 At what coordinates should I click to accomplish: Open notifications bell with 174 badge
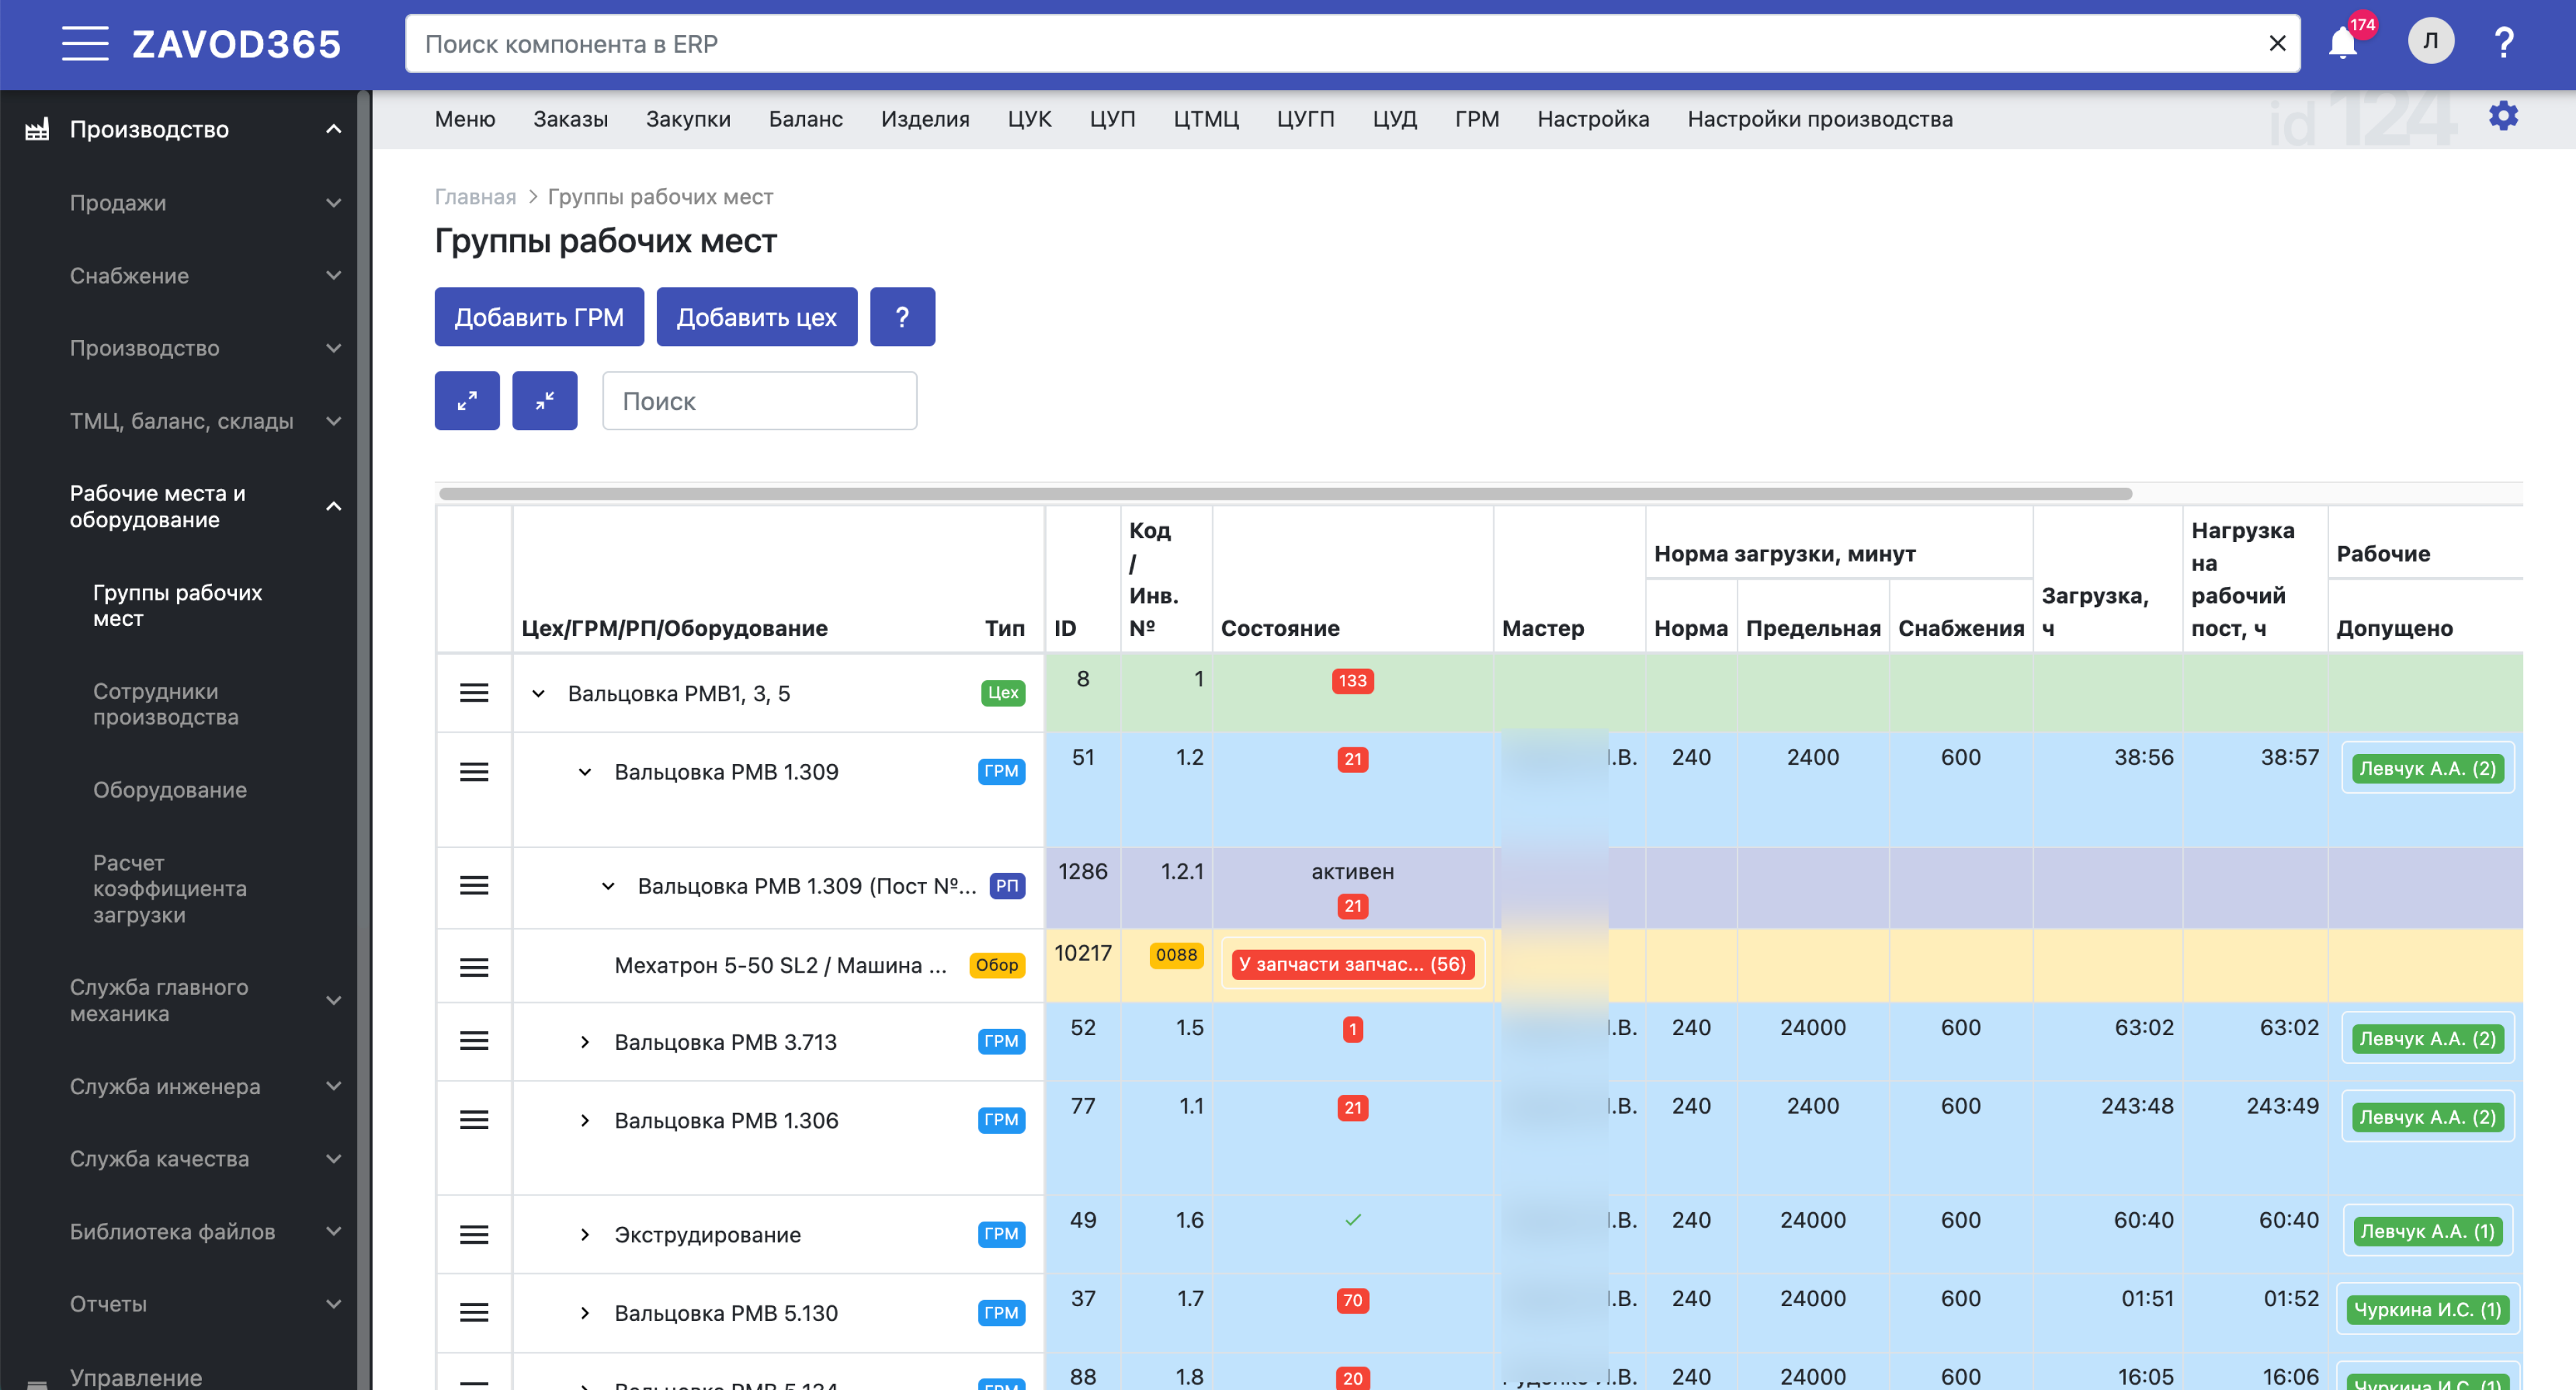[x=2342, y=44]
